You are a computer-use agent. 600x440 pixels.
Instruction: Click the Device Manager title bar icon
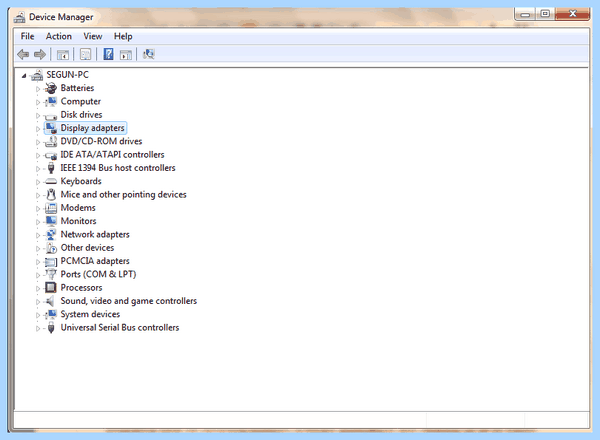click(20, 17)
